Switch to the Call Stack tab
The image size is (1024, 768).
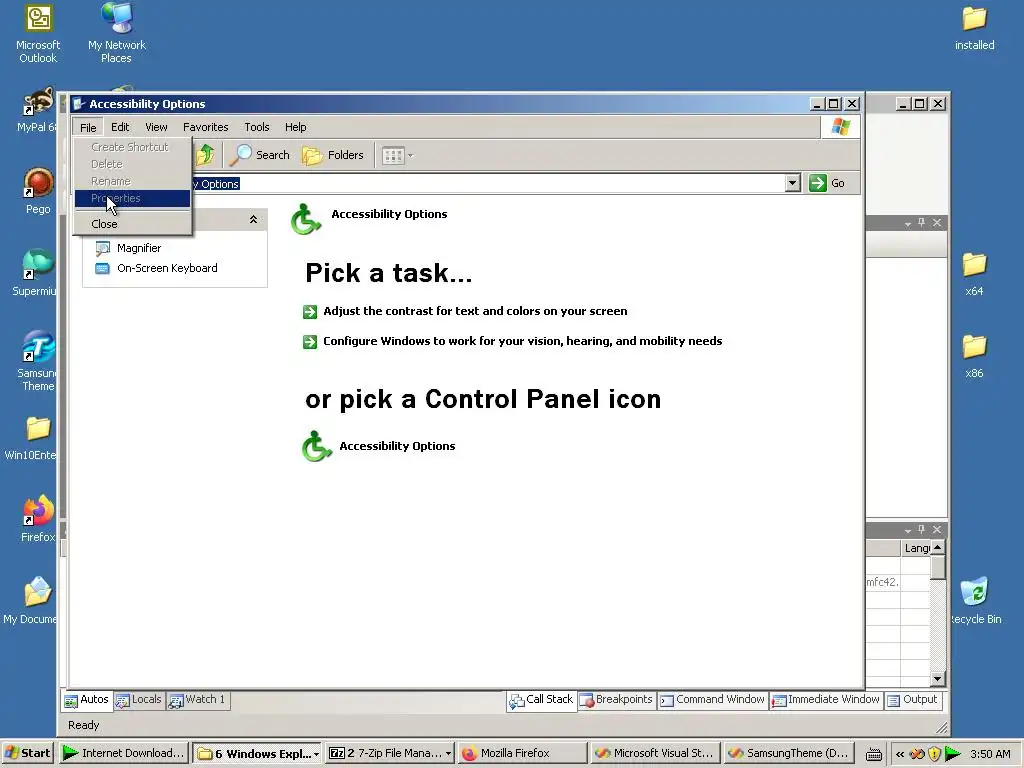click(x=541, y=700)
